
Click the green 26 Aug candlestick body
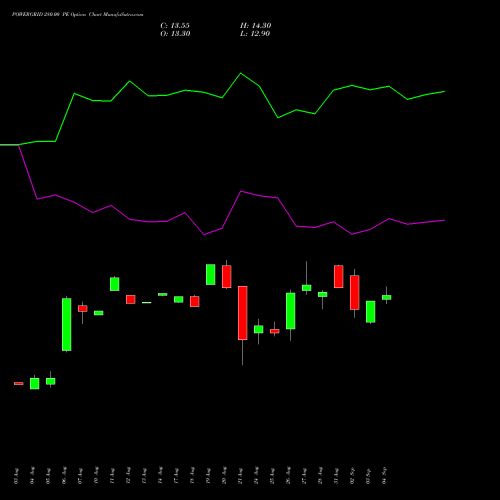pos(291,311)
